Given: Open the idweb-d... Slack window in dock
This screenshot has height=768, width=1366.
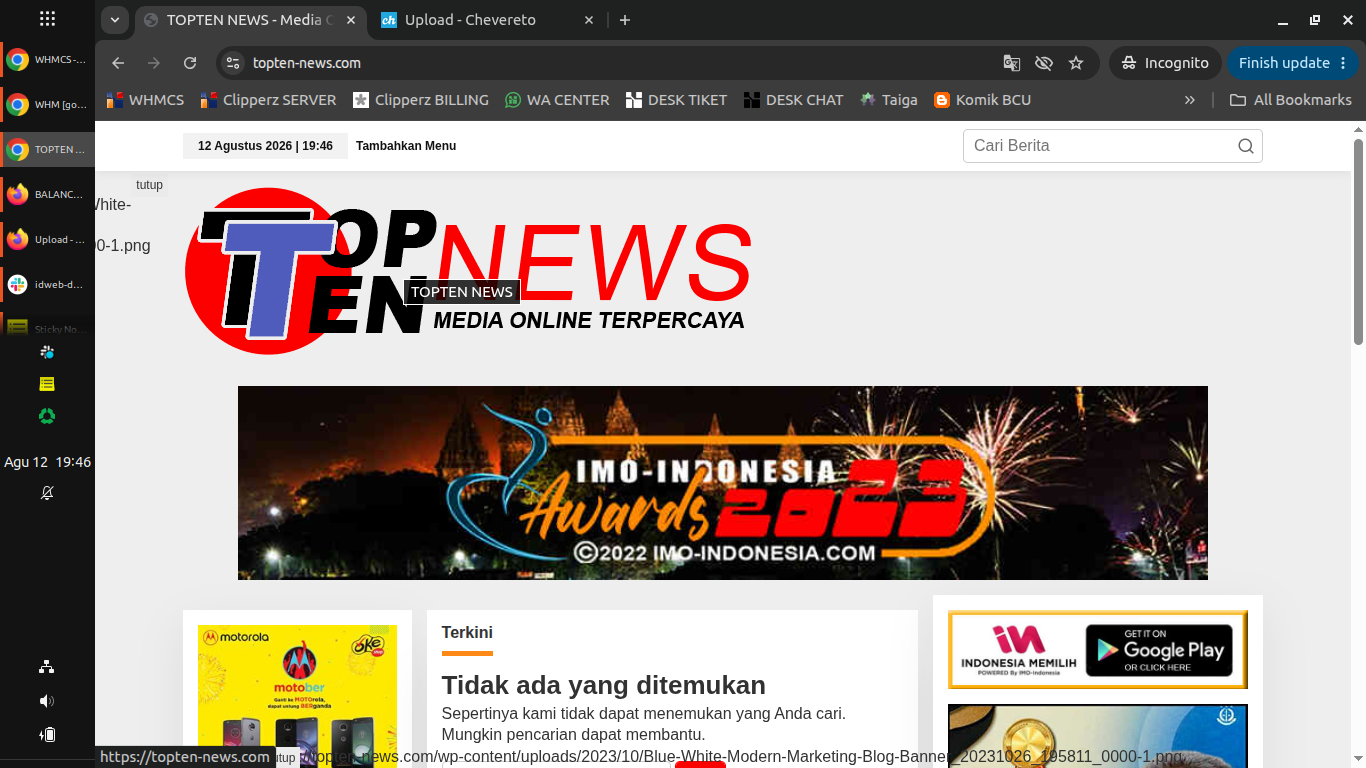Looking at the screenshot, I should click(x=47, y=284).
